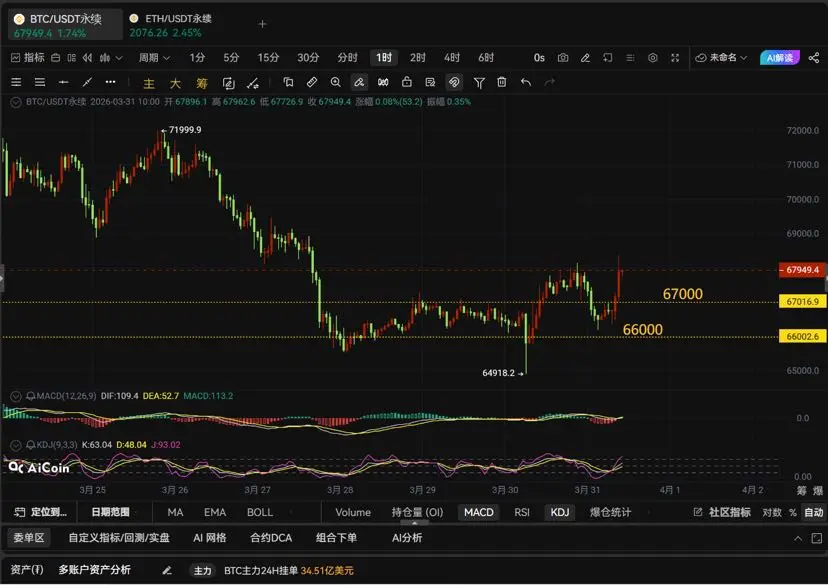
Task: Switch to the ETH/USDT永续 tab
Action: click(170, 25)
